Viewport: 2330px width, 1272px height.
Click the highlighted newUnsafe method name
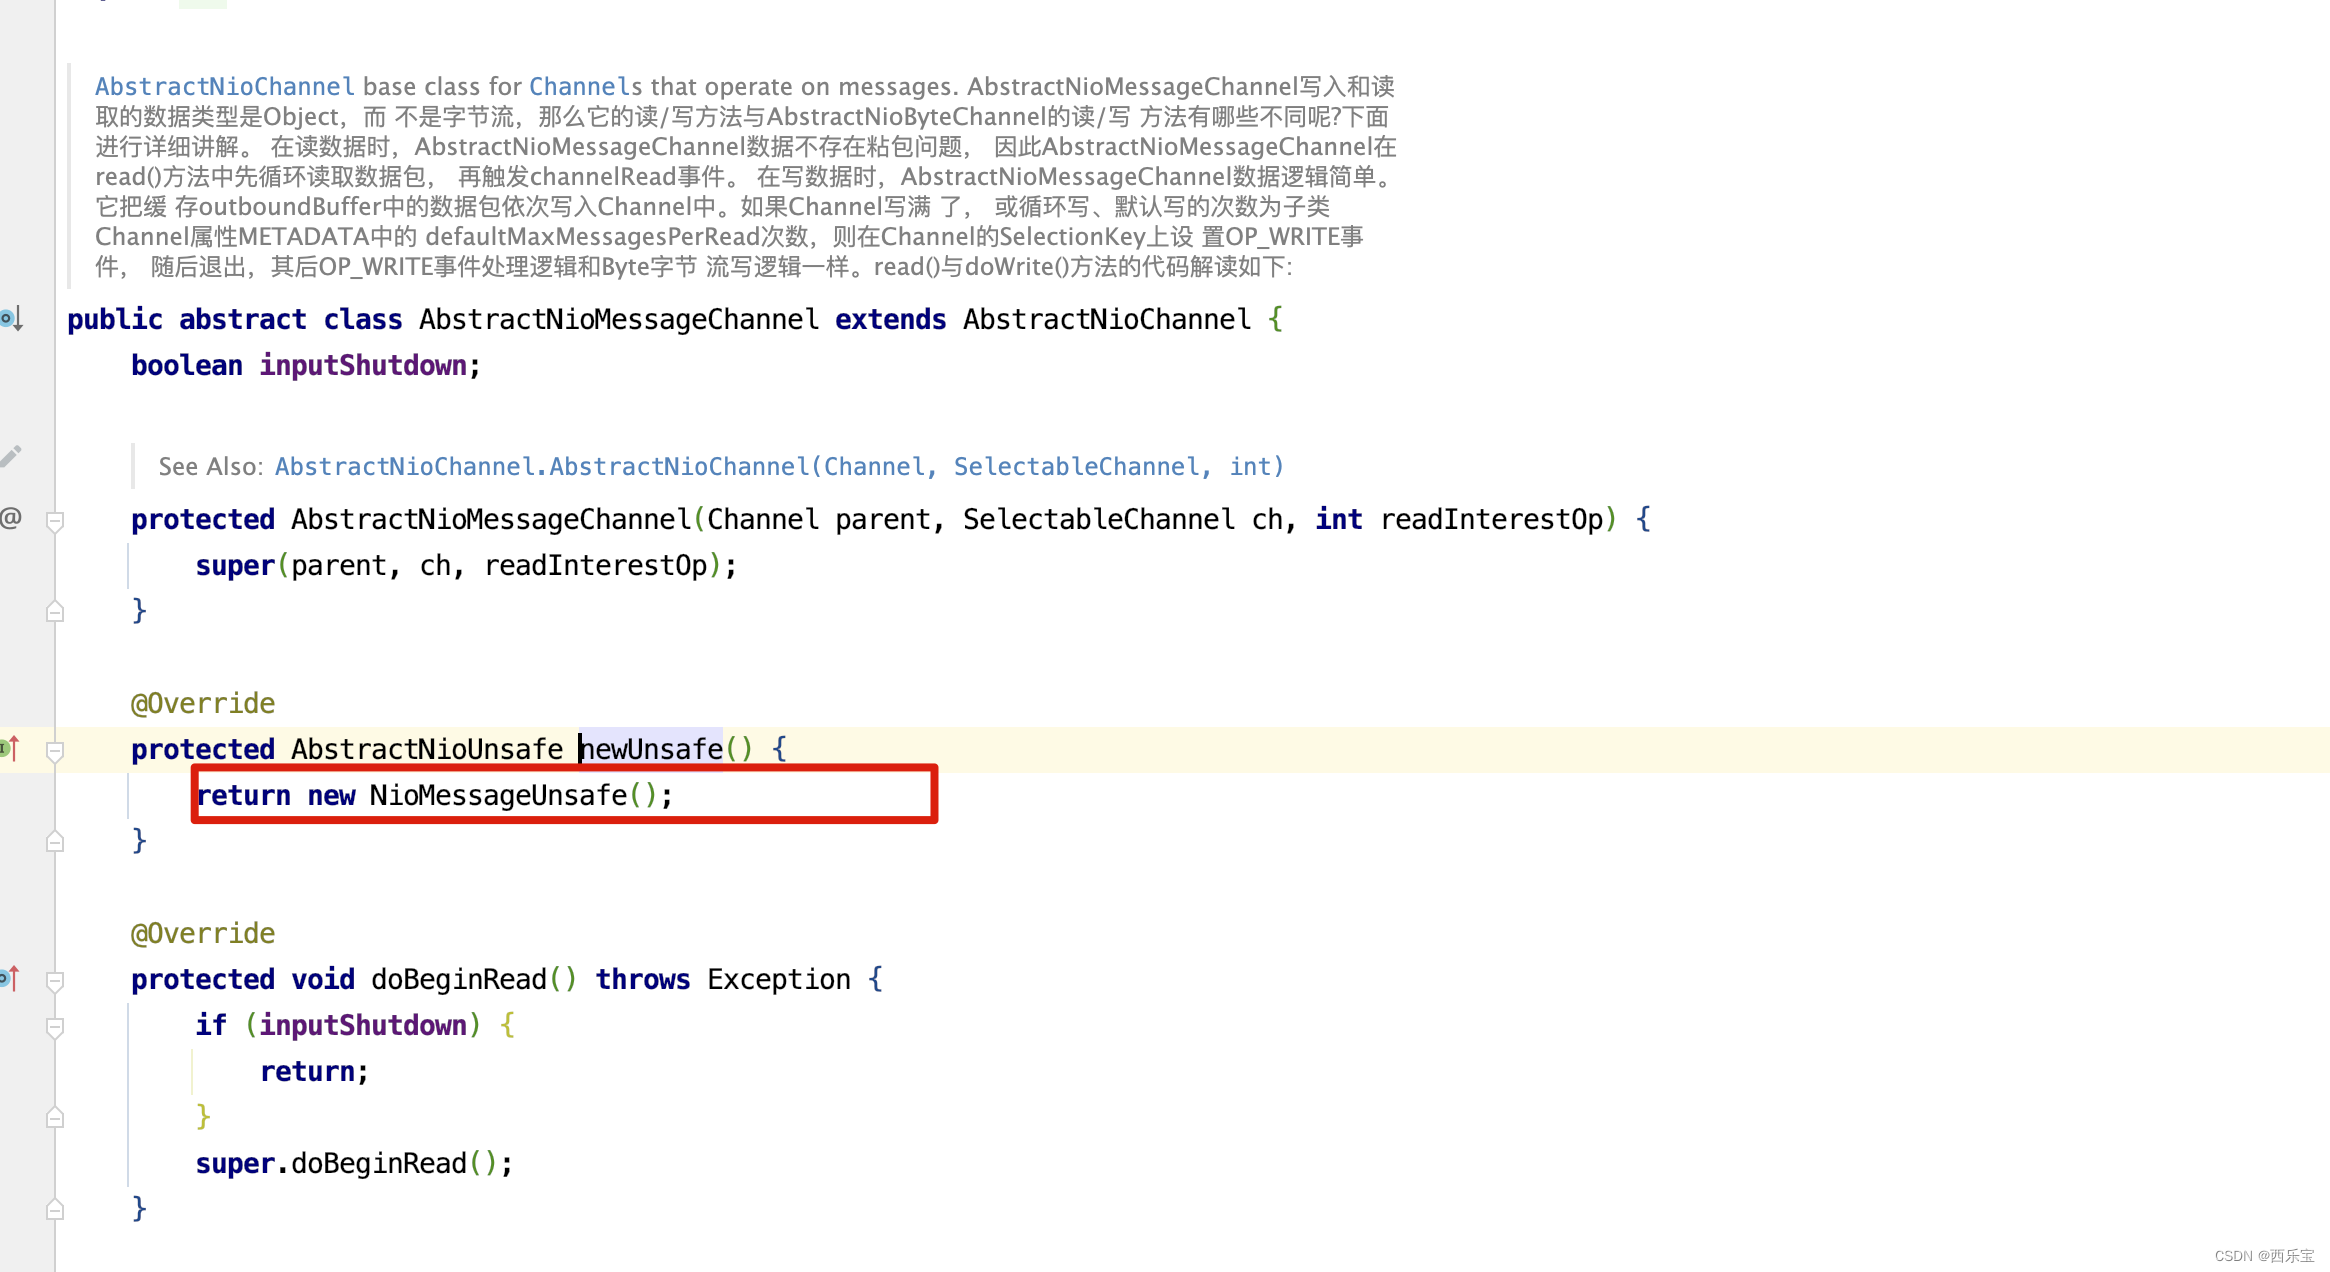(651, 749)
